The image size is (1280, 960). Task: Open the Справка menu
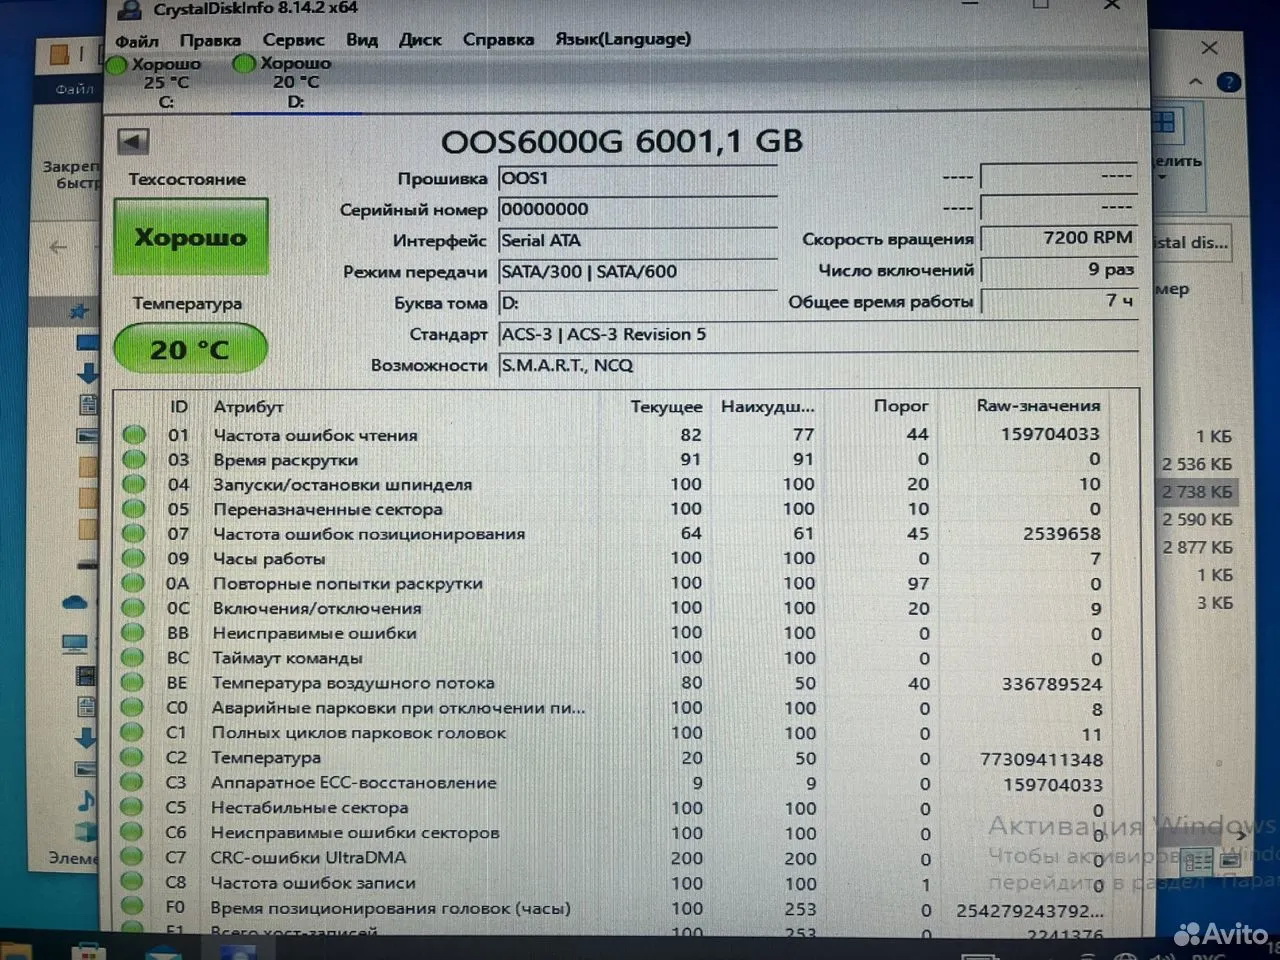498,40
